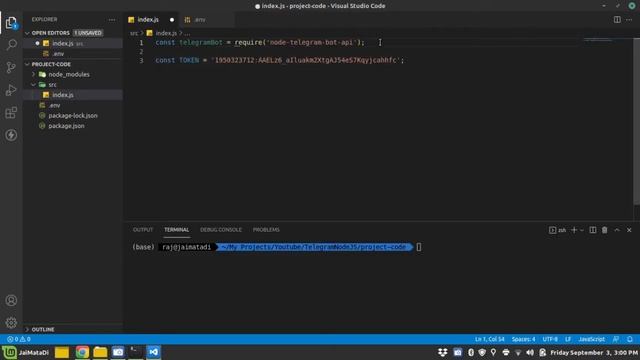640x360 pixels.
Task: Open Explorer more actions ellipsis
Action: click(x=112, y=20)
